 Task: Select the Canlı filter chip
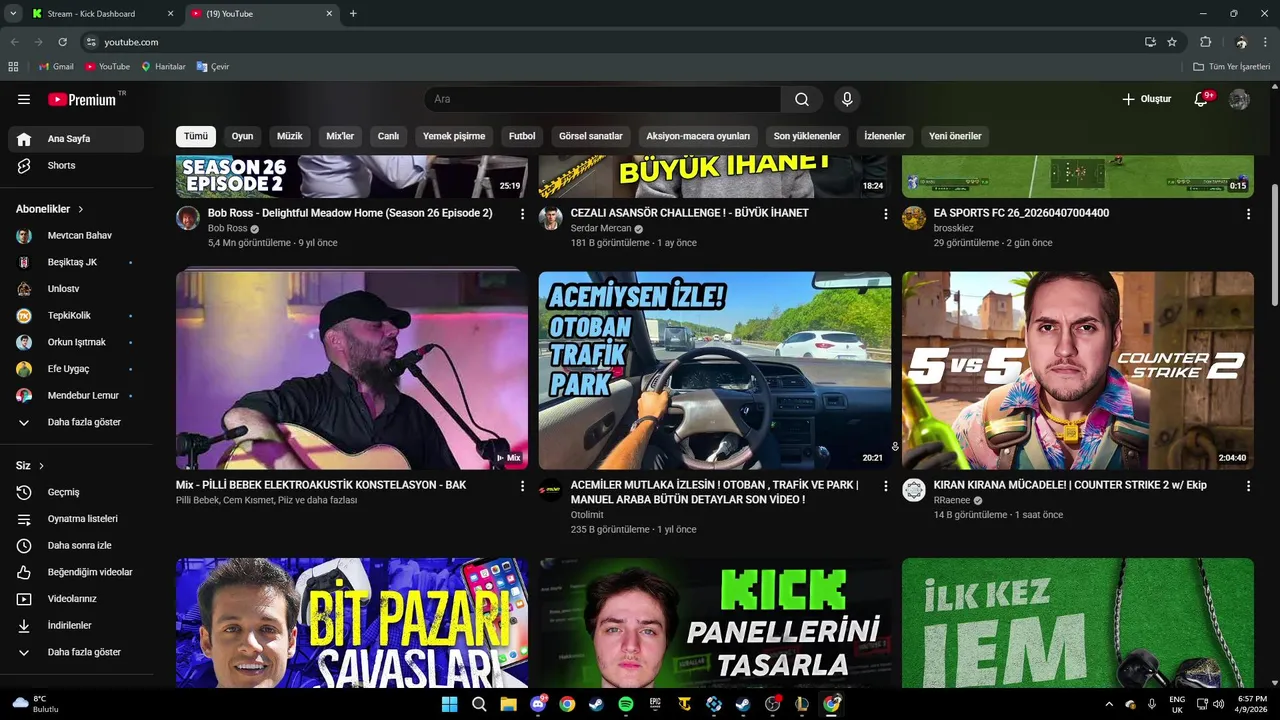(x=388, y=136)
